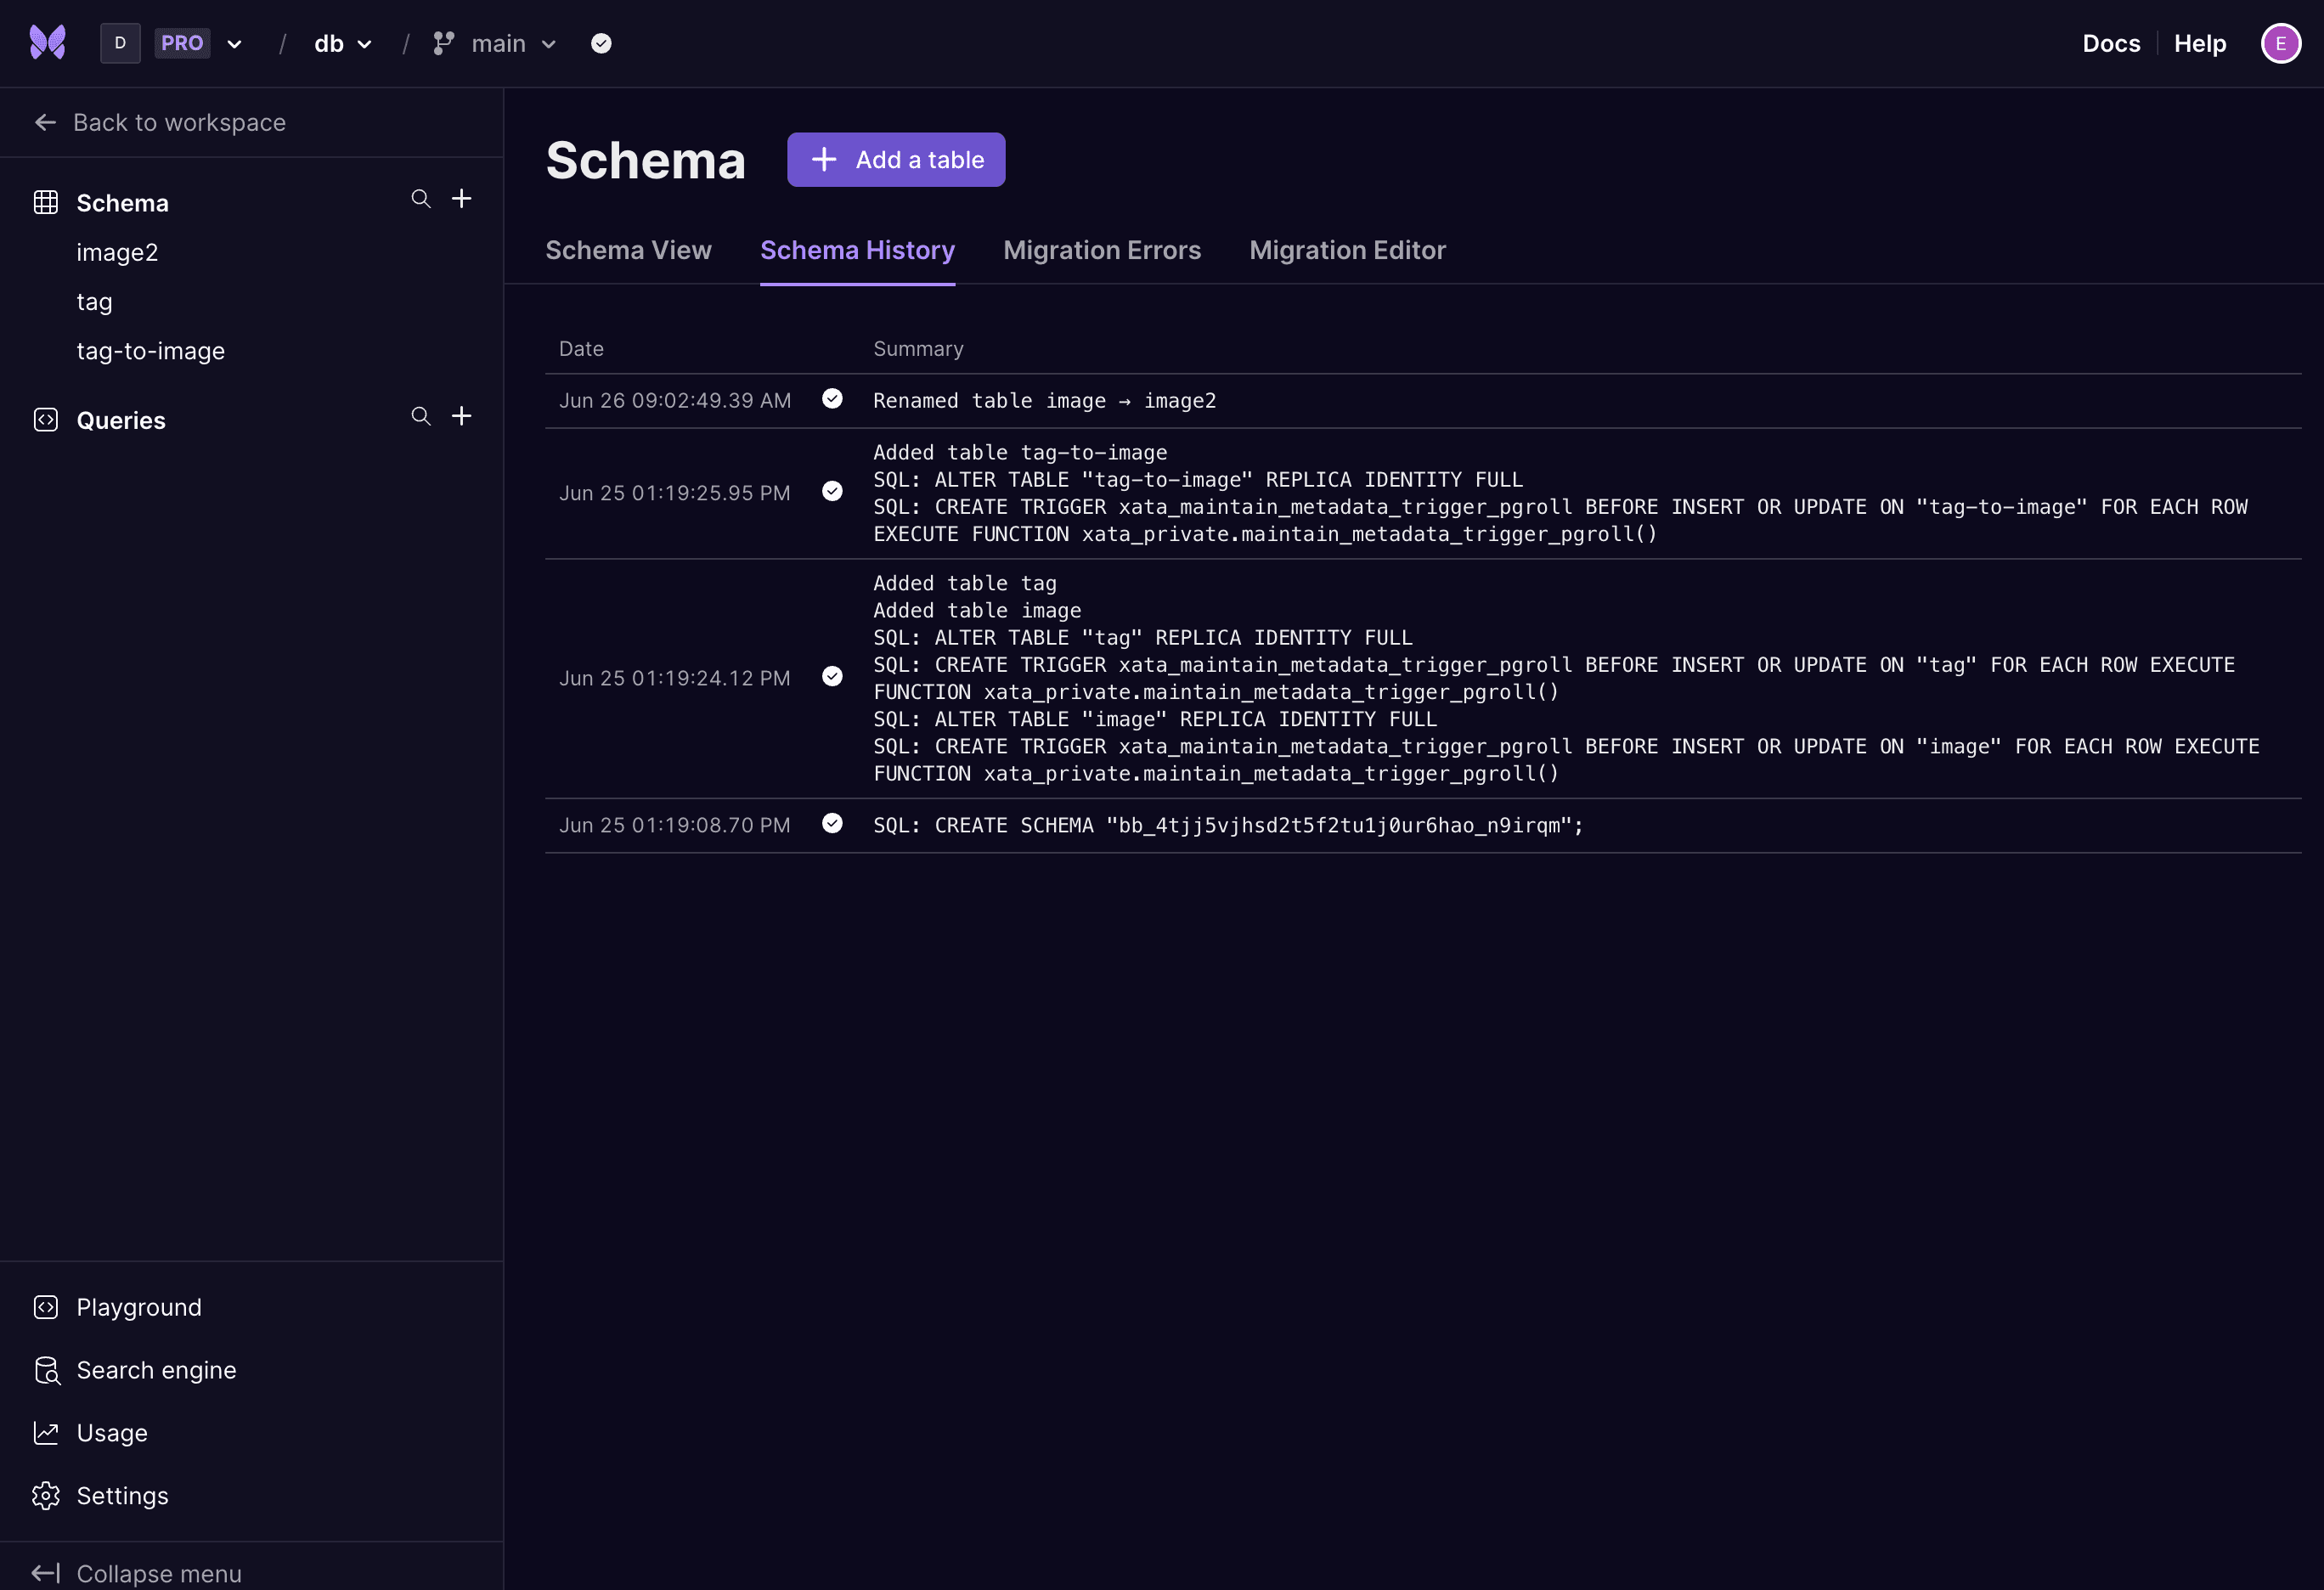Viewport: 2324px width, 1590px height.
Task: Click the branch status checkmark icon in header
Action: pyautogui.click(x=601, y=43)
